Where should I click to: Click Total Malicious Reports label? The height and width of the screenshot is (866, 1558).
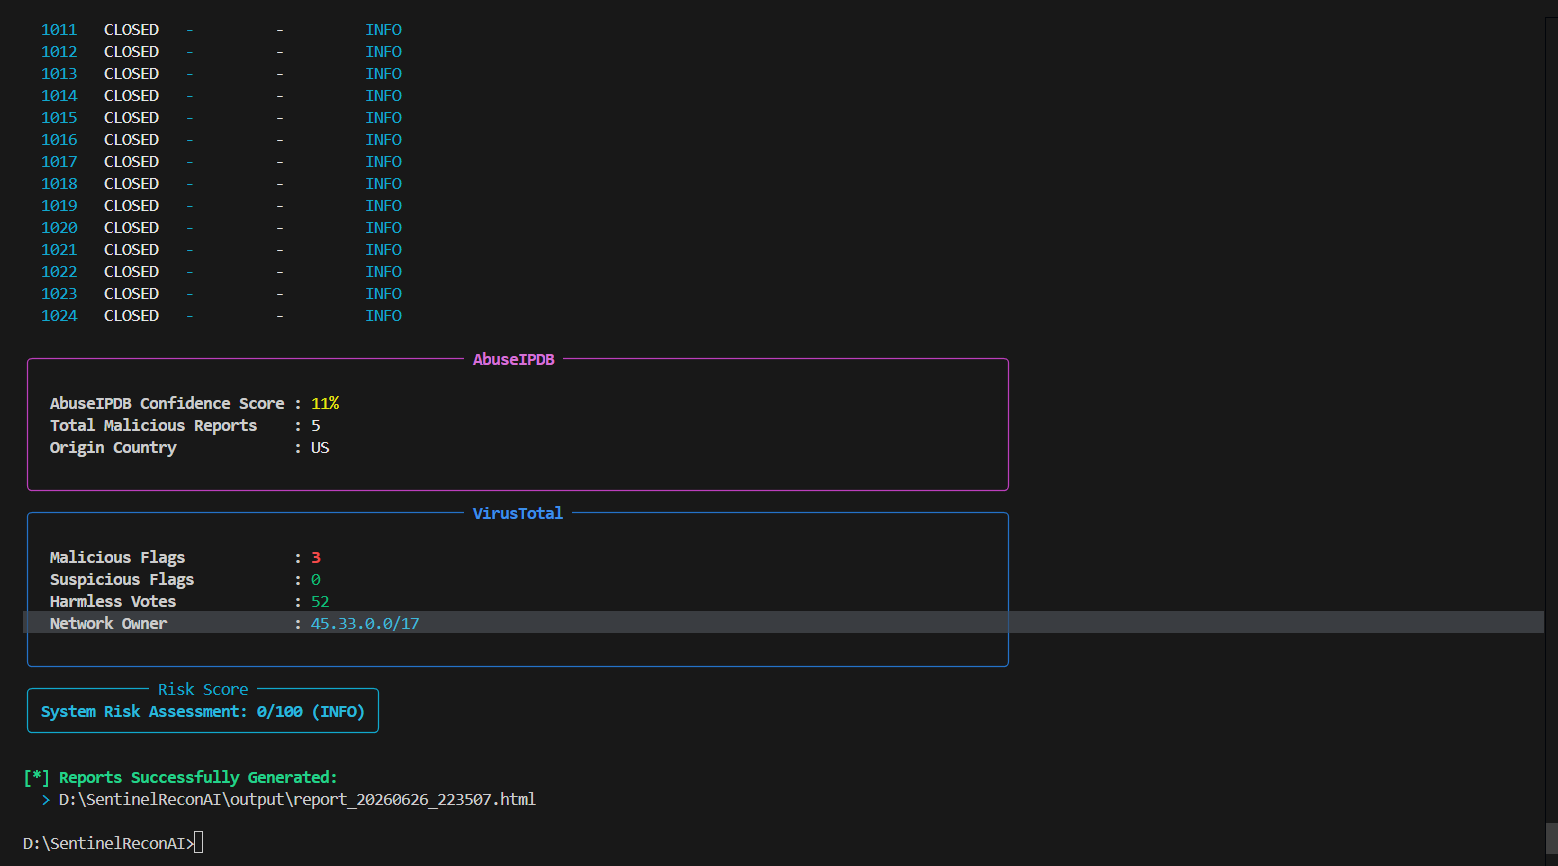[x=153, y=426]
